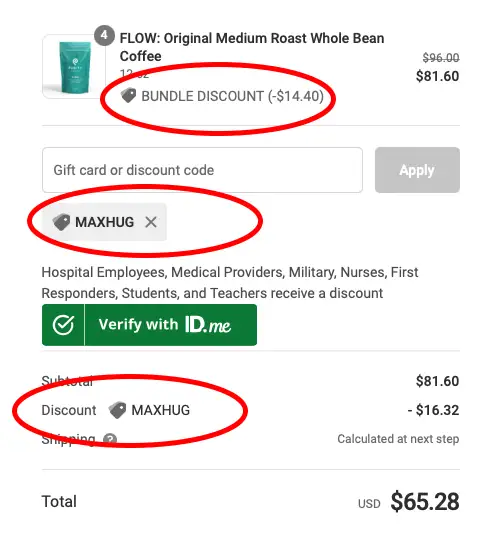Click the checkmark icon on ID.me button

click(63, 325)
